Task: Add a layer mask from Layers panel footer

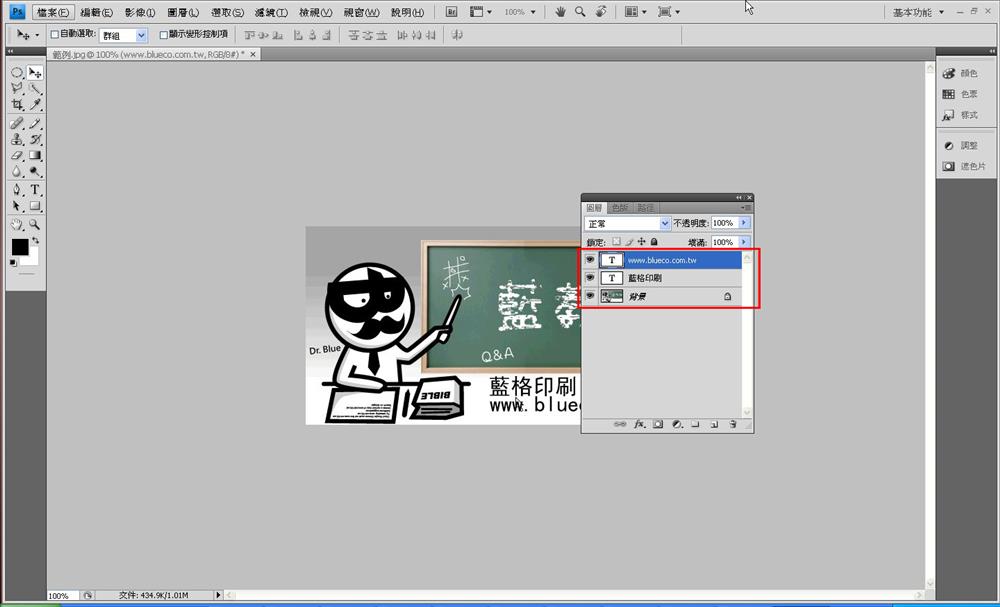Action: (x=658, y=424)
